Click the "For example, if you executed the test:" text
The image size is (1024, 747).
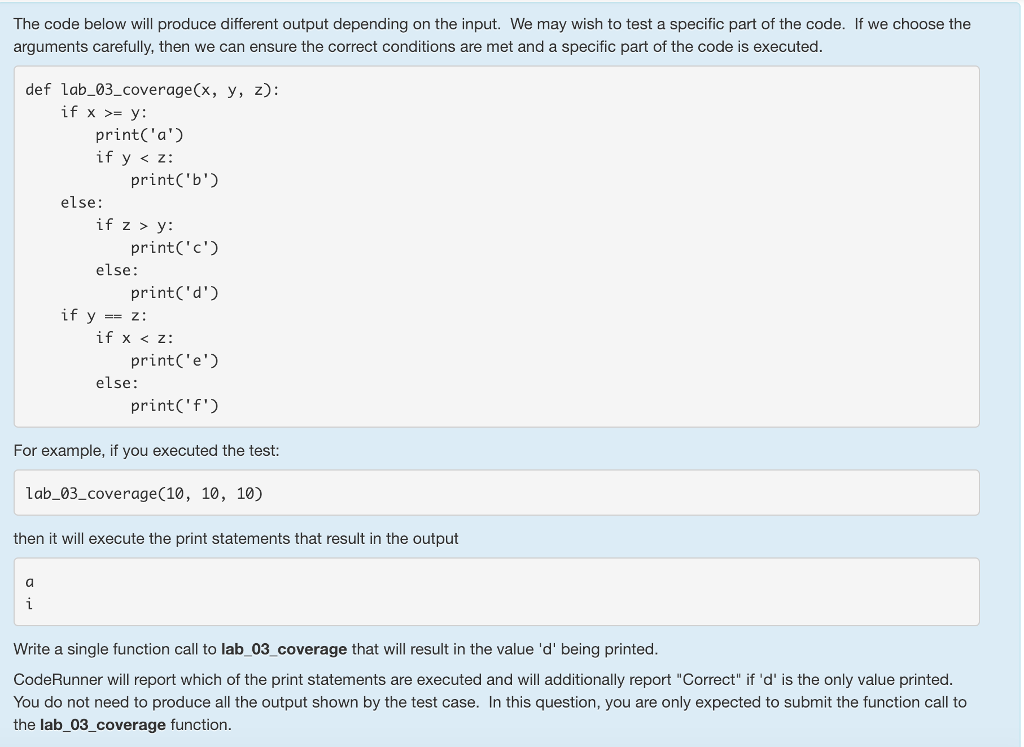146,451
